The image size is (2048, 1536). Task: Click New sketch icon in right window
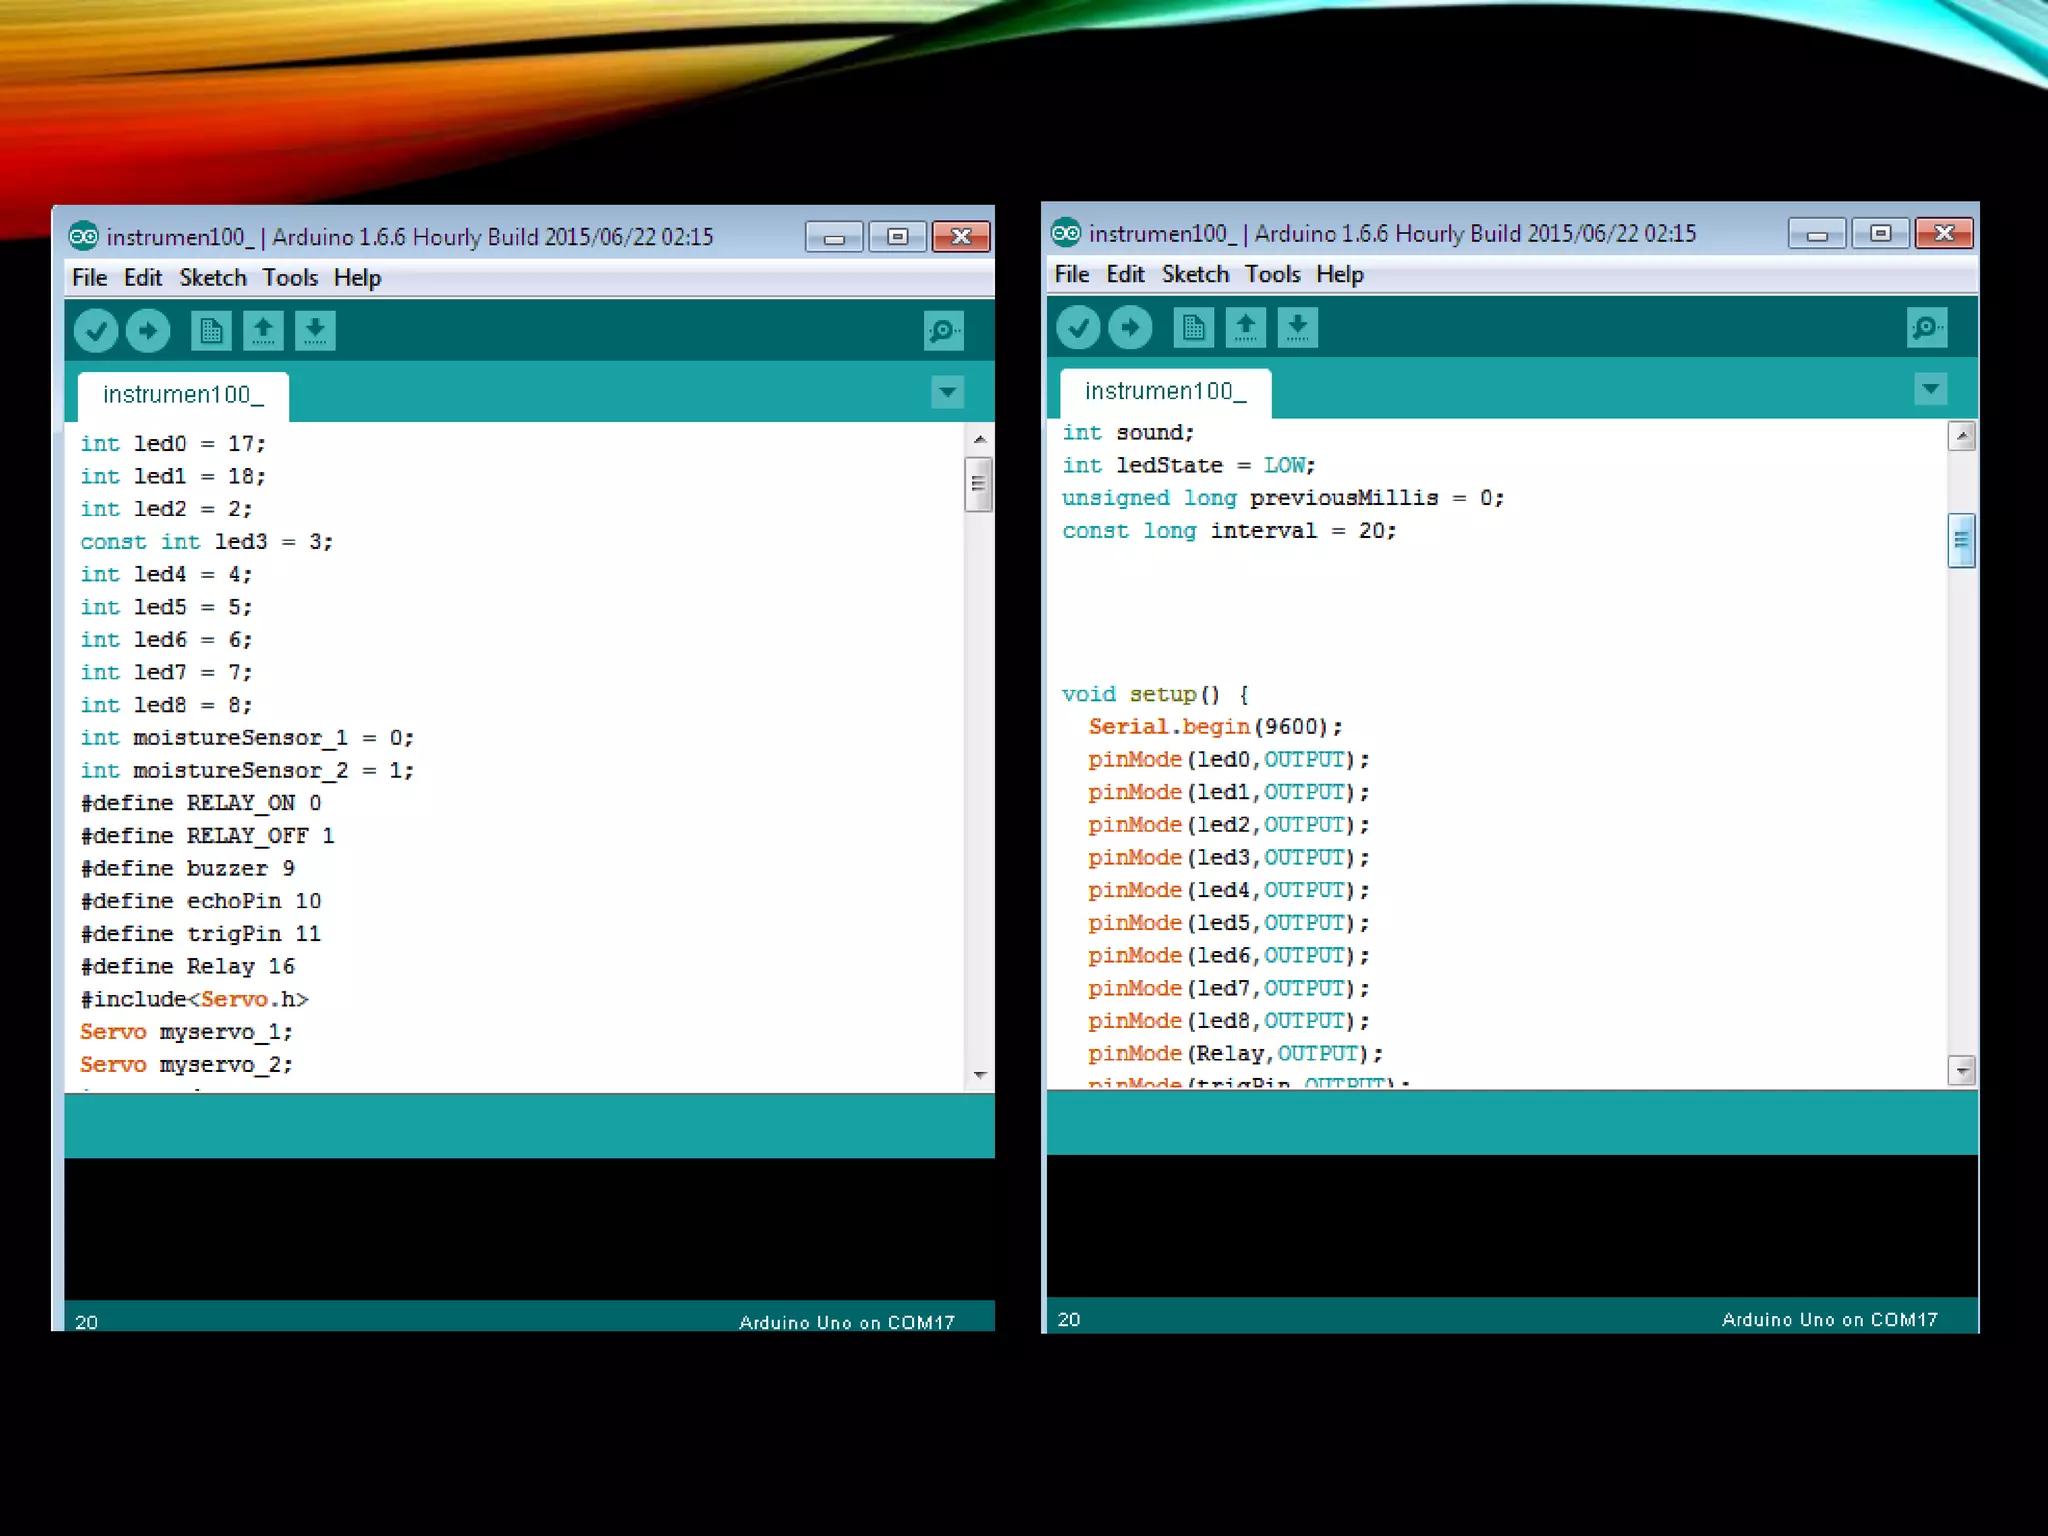[1193, 327]
